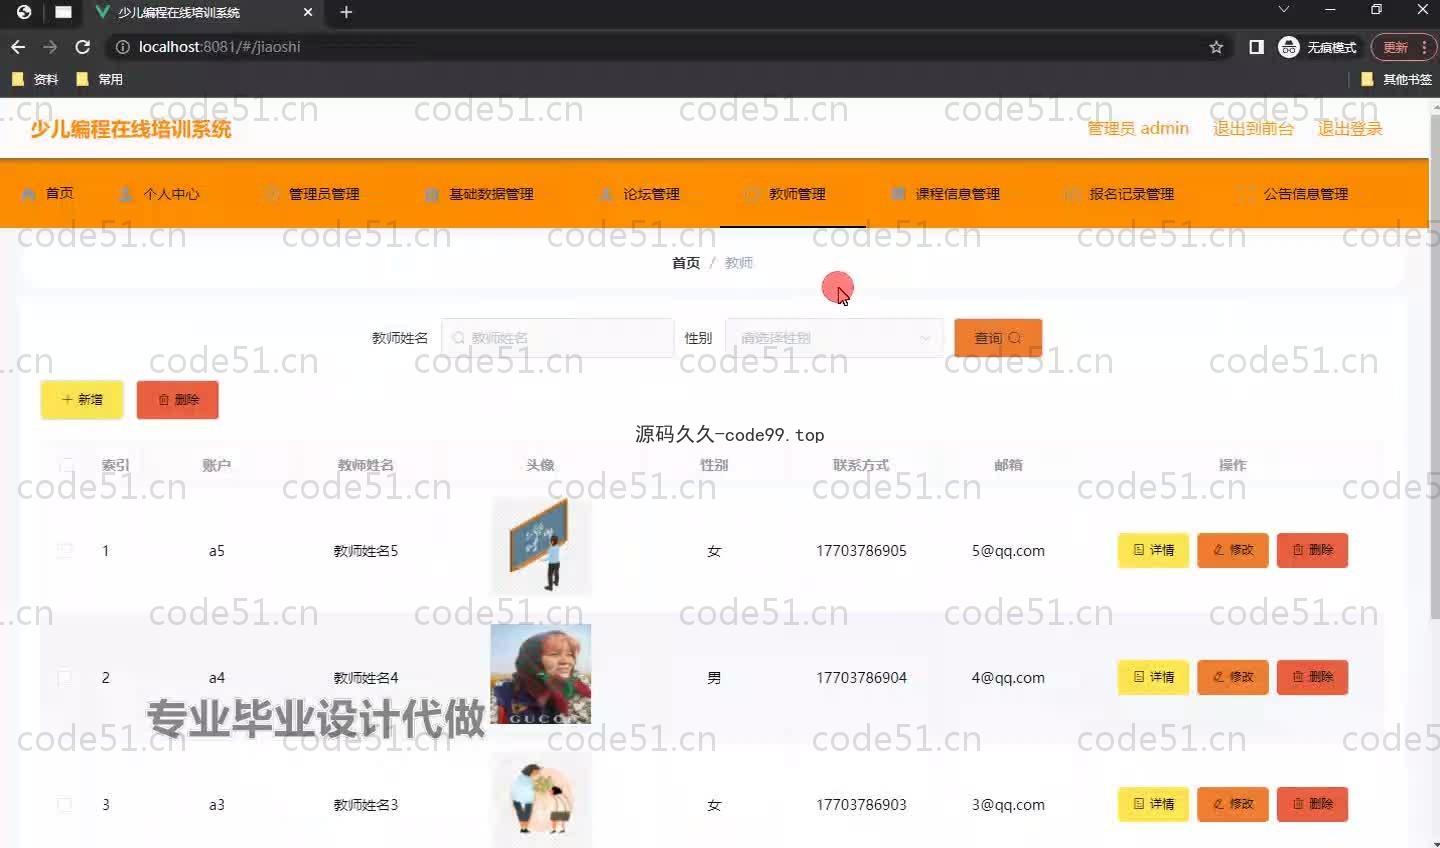Screen dimensions: 1440x848
Task: Open 管理员管理 menu
Action: (311, 193)
